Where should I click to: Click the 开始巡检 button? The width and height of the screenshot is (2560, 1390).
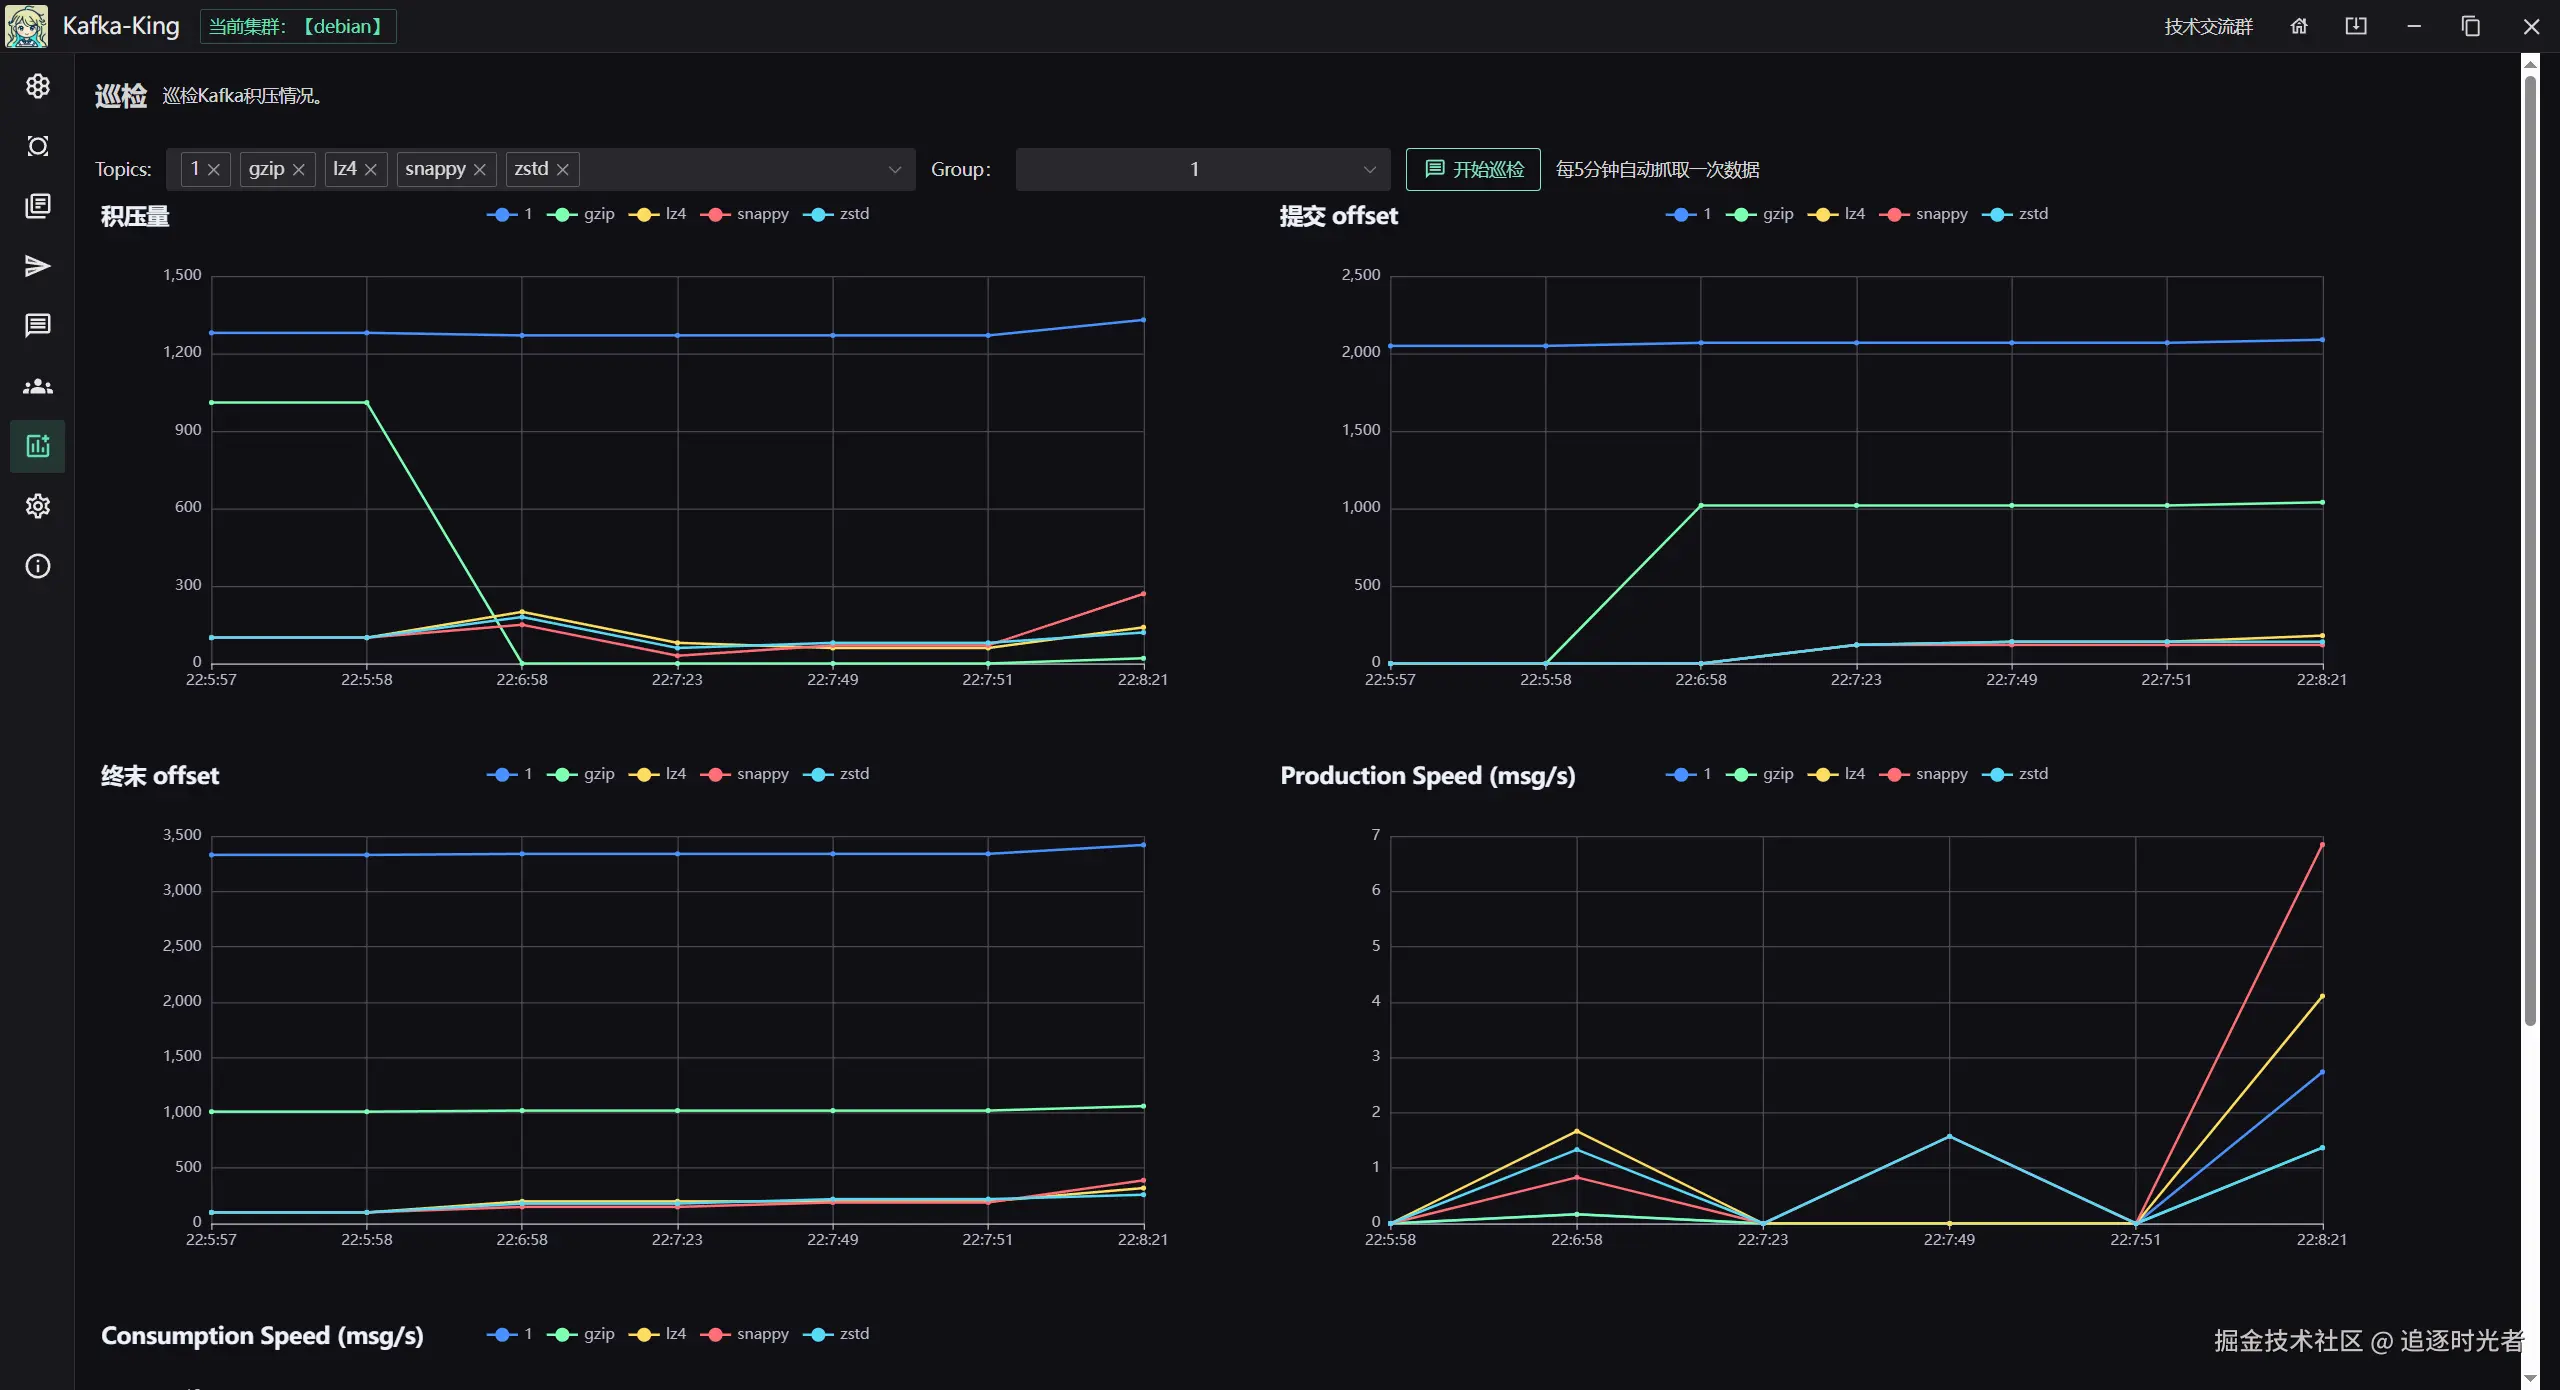(1473, 169)
